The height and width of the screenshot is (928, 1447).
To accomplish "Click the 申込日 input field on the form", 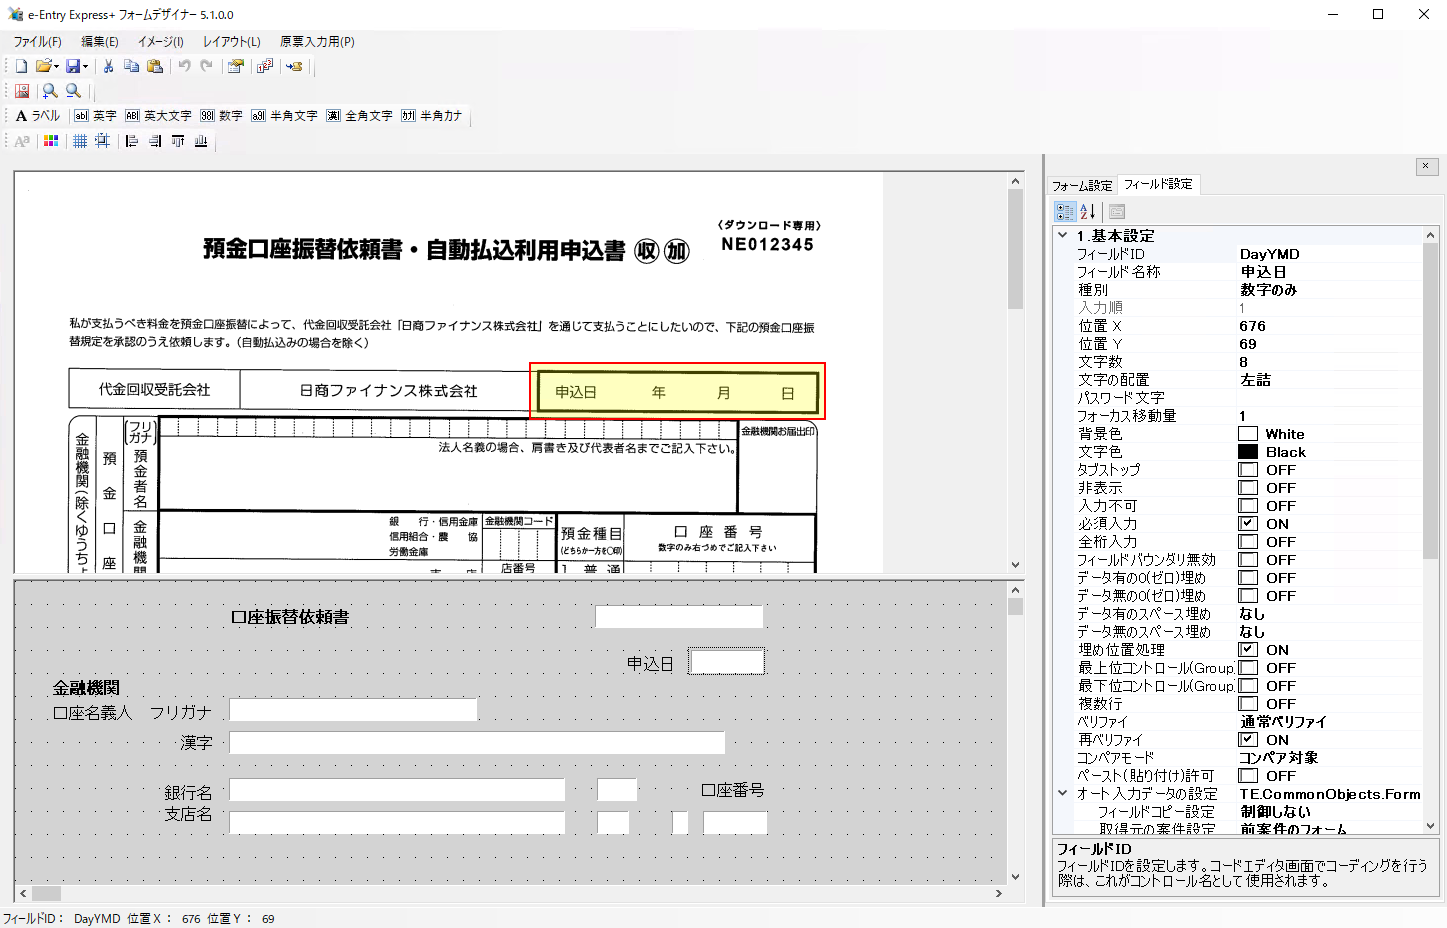I will (727, 660).
